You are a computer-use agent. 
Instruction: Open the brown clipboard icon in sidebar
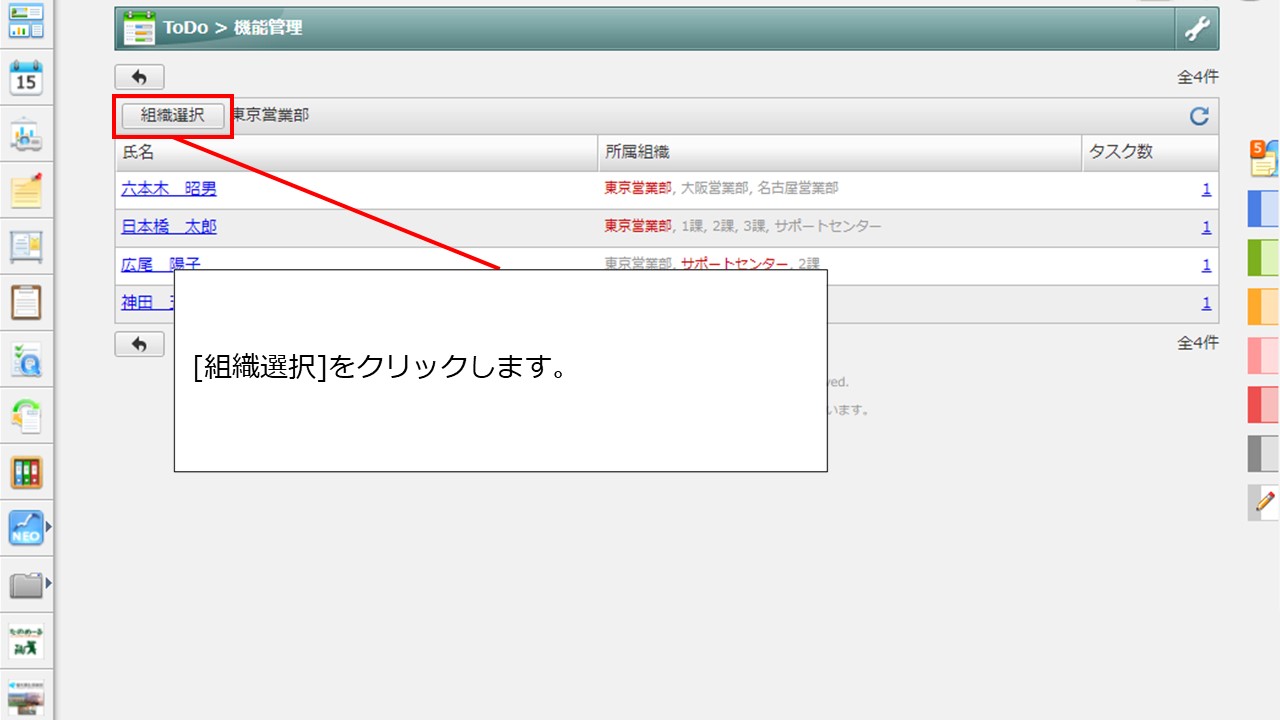(26, 302)
